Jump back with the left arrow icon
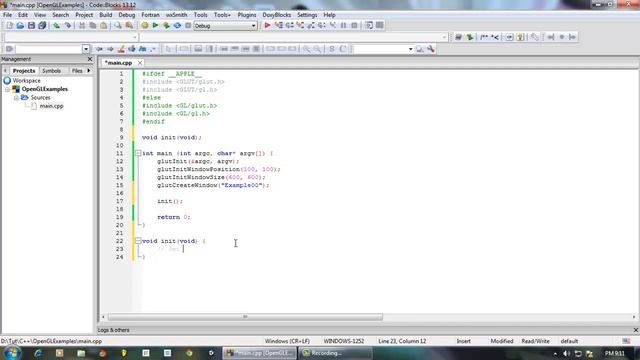This screenshot has height=360, width=640. [x=99, y=49]
